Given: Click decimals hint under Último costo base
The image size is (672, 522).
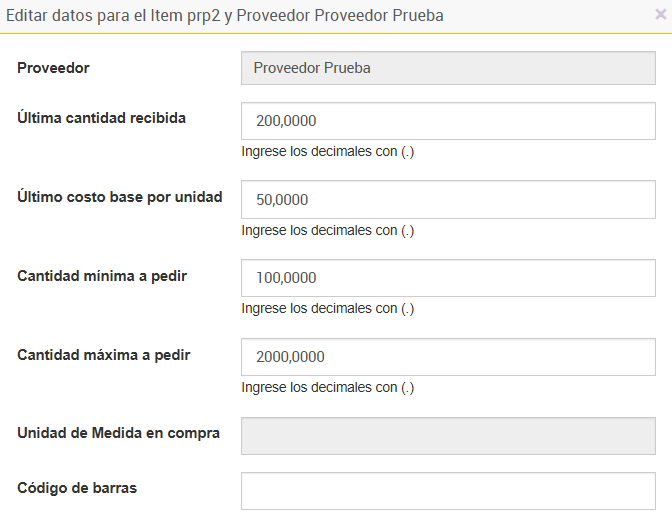Looking at the screenshot, I should [x=328, y=230].
